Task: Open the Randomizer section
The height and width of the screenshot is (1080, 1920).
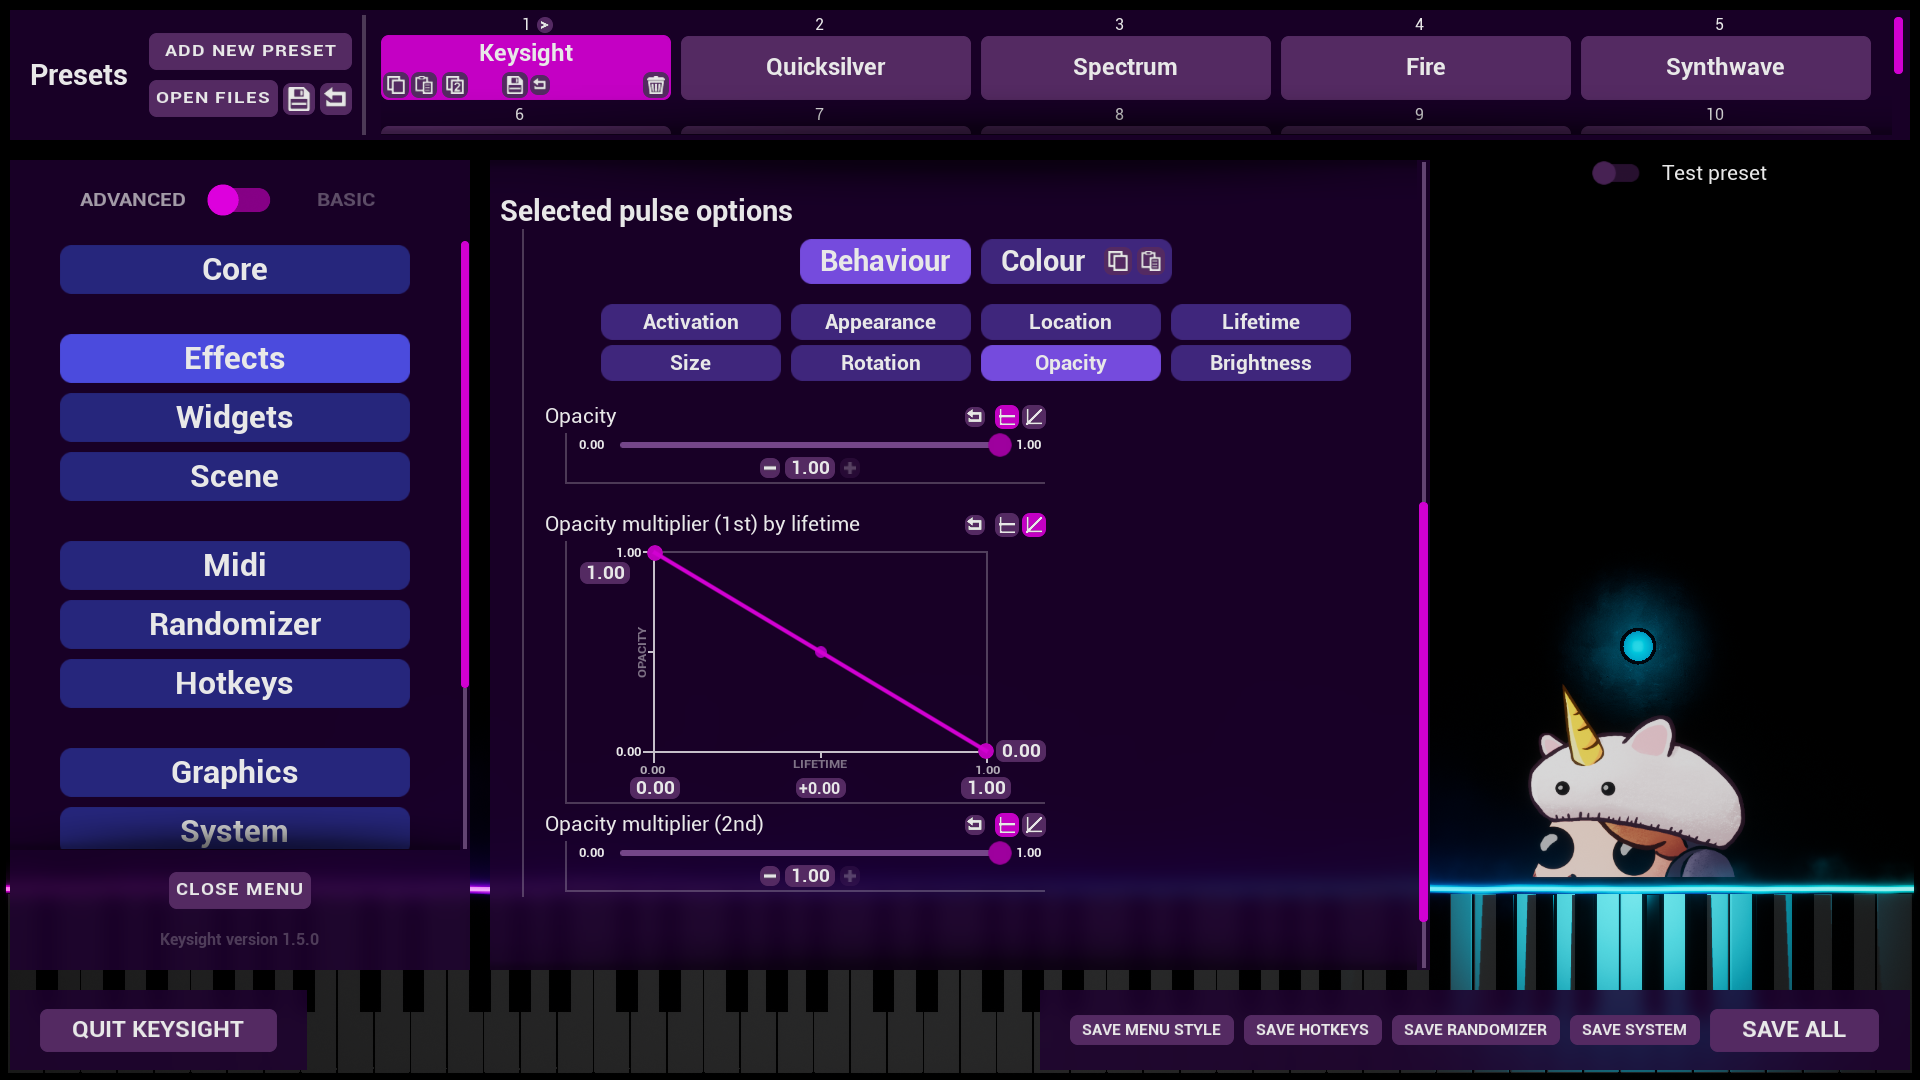Action: click(x=235, y=625)
